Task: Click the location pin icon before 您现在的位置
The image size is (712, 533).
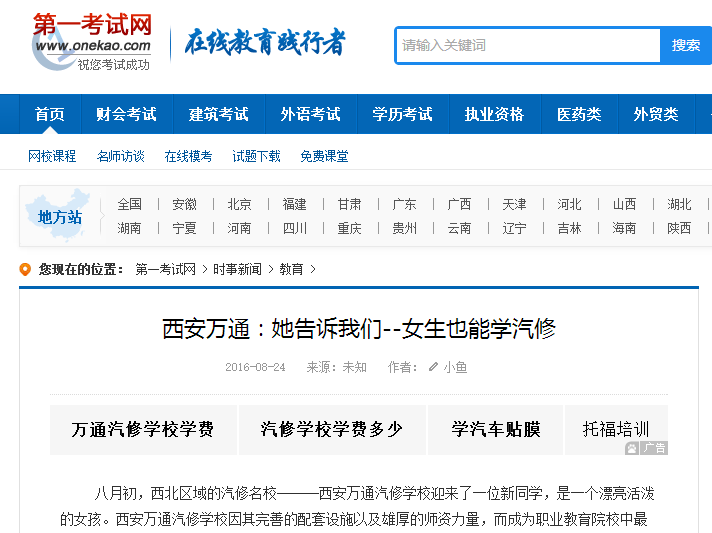Action: pyautogui.click(x=26, y=269)
